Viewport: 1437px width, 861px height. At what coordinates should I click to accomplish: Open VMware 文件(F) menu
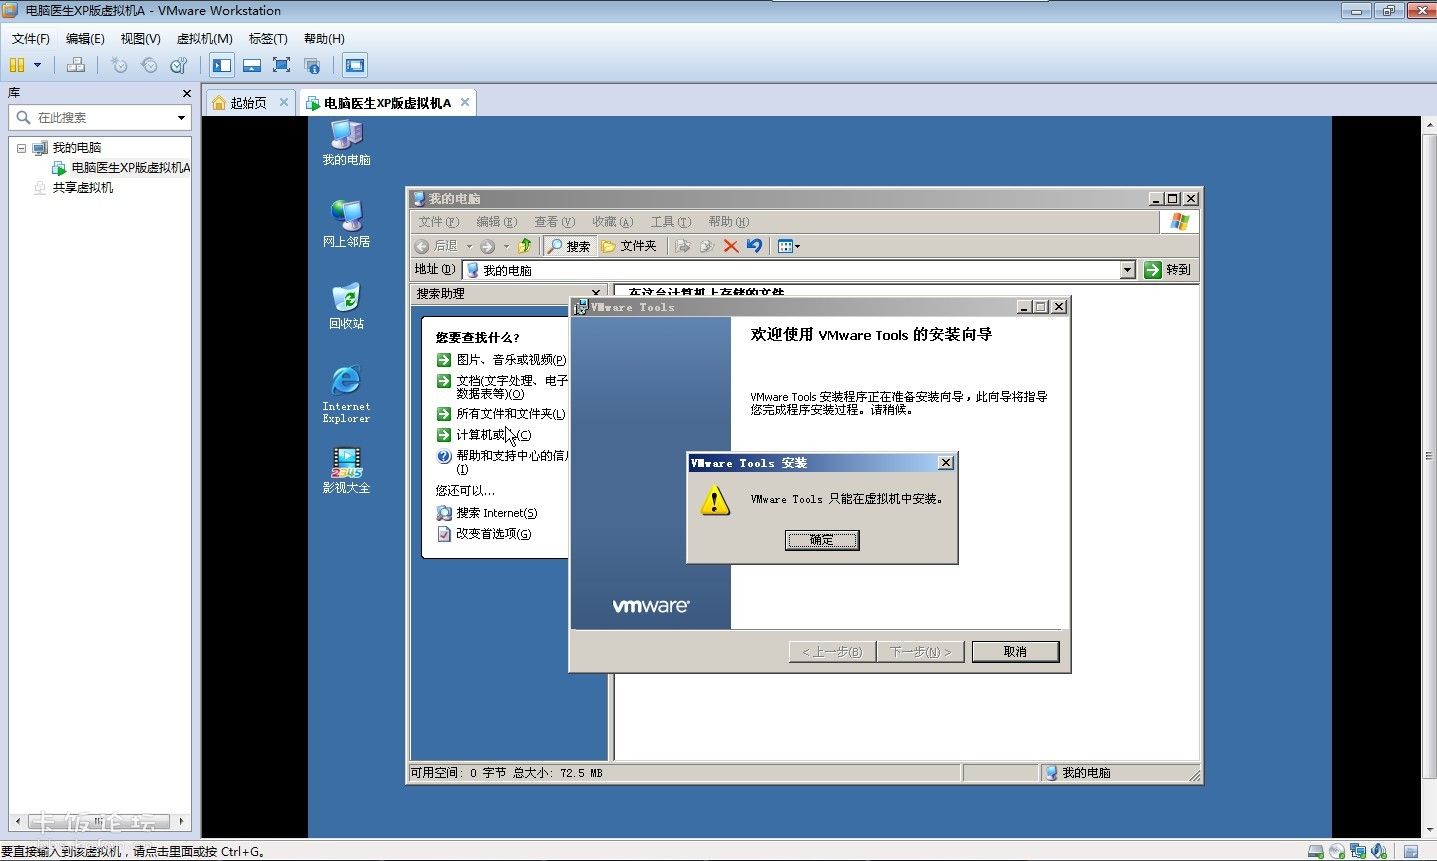31,39
